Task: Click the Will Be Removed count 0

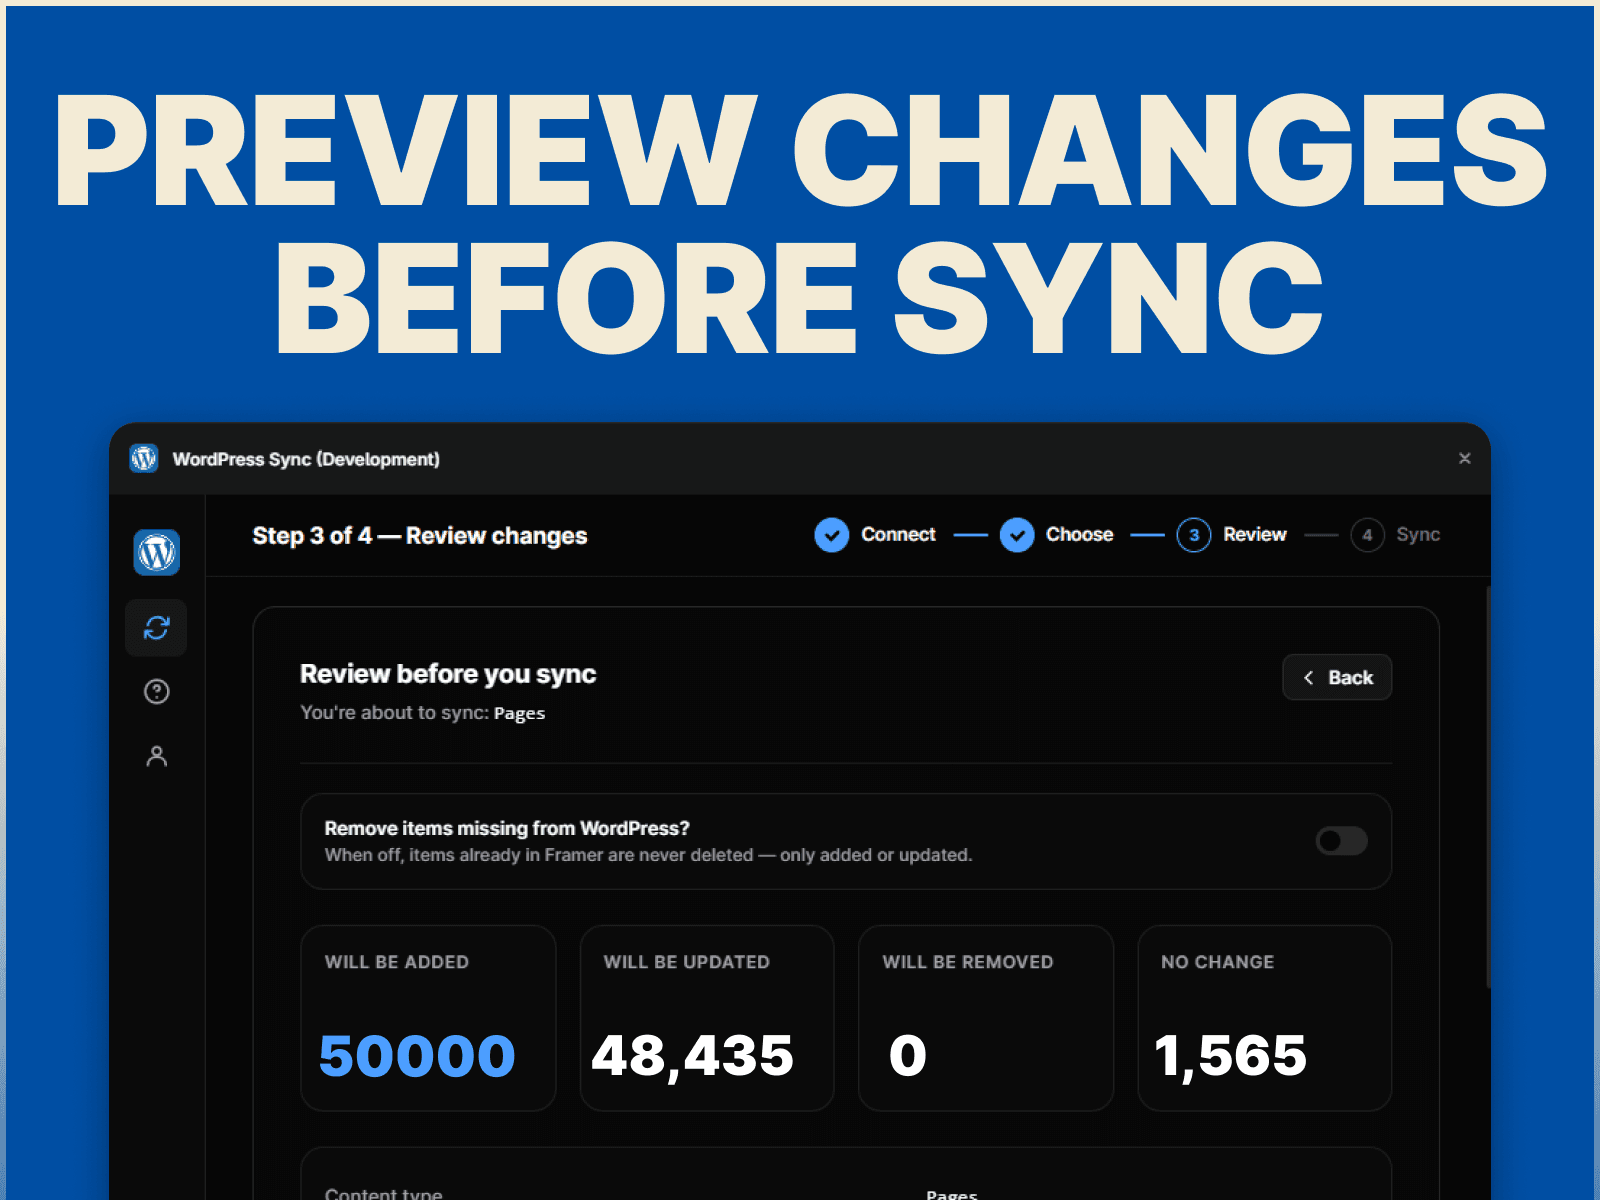Action: click(908, 1056)
